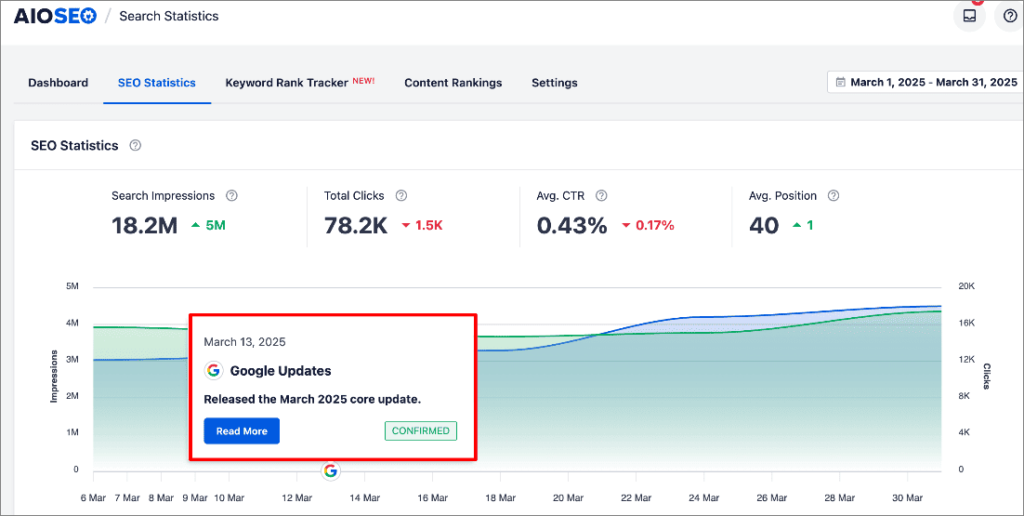Viewport: 1024px width, 516px height.
Task: Switch to the Content Rankings tab
Action: point(453,83)
